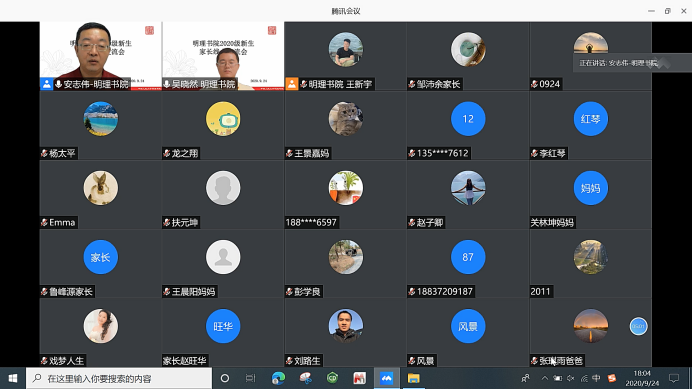Screen dimensions: 693x390
Task: Click the floating blue timer circle
Action: [x=638, y=326]
